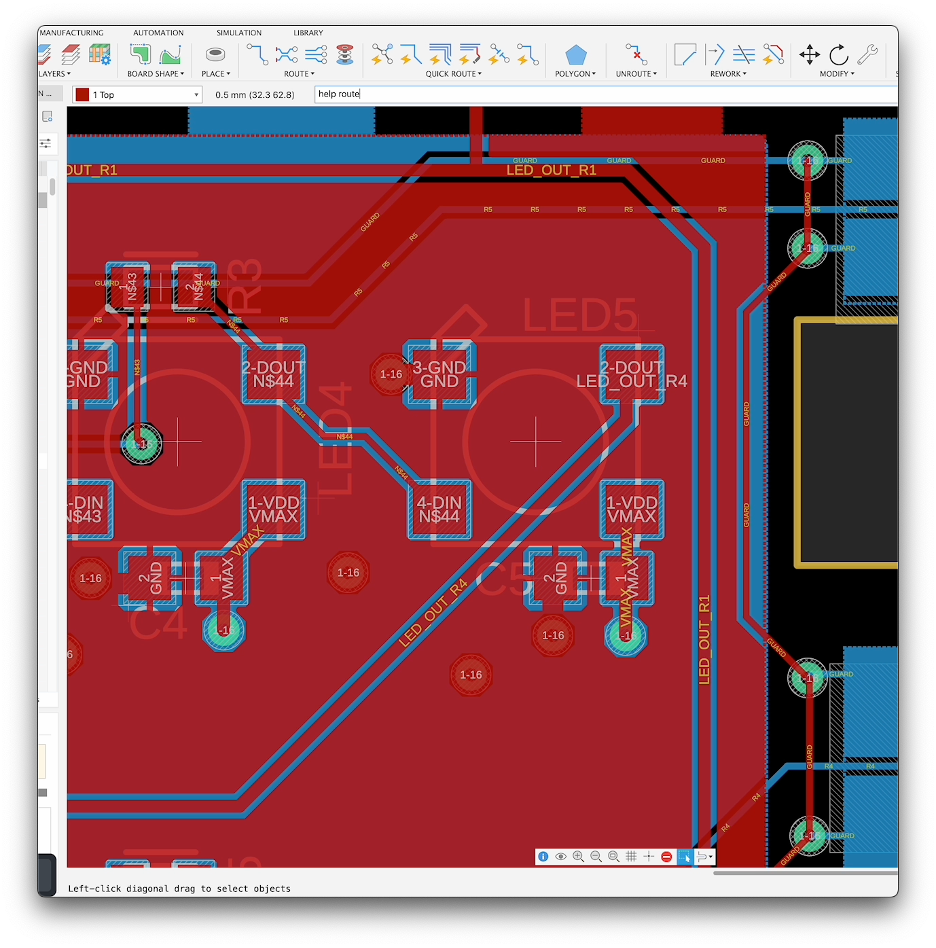Select the board shape spline curve tool
Screen dimensions: 936x948
point(171,55)
